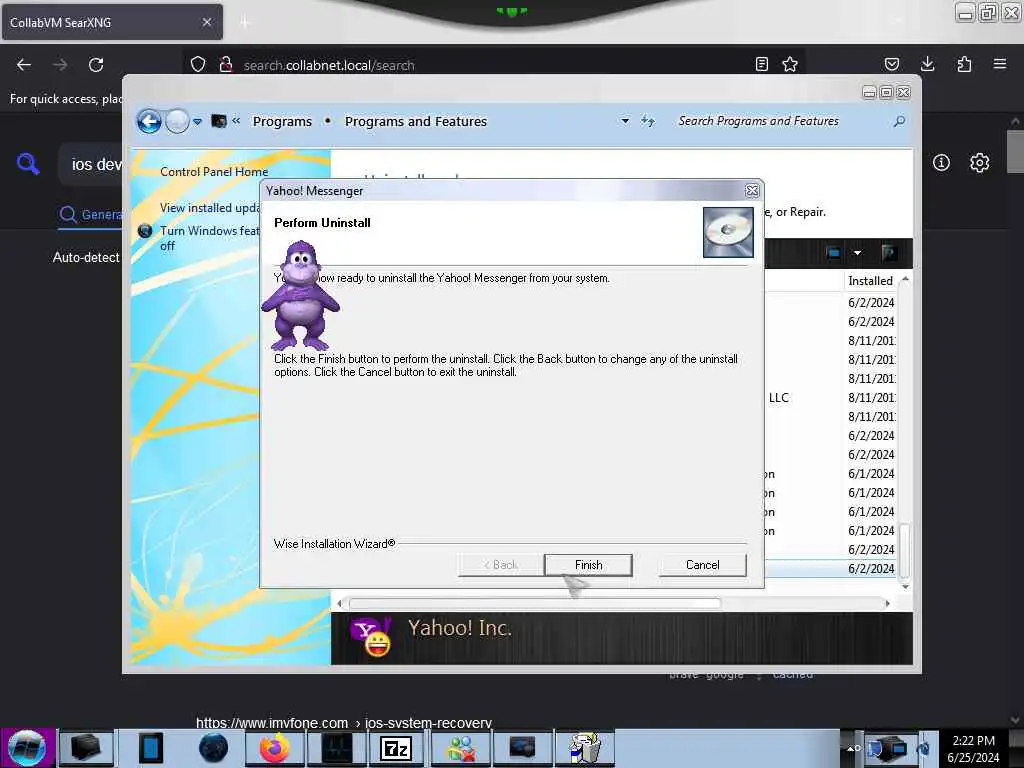
Task: Sort by the Installed column header
Action: pyautogui.click(x=871, y=281)
